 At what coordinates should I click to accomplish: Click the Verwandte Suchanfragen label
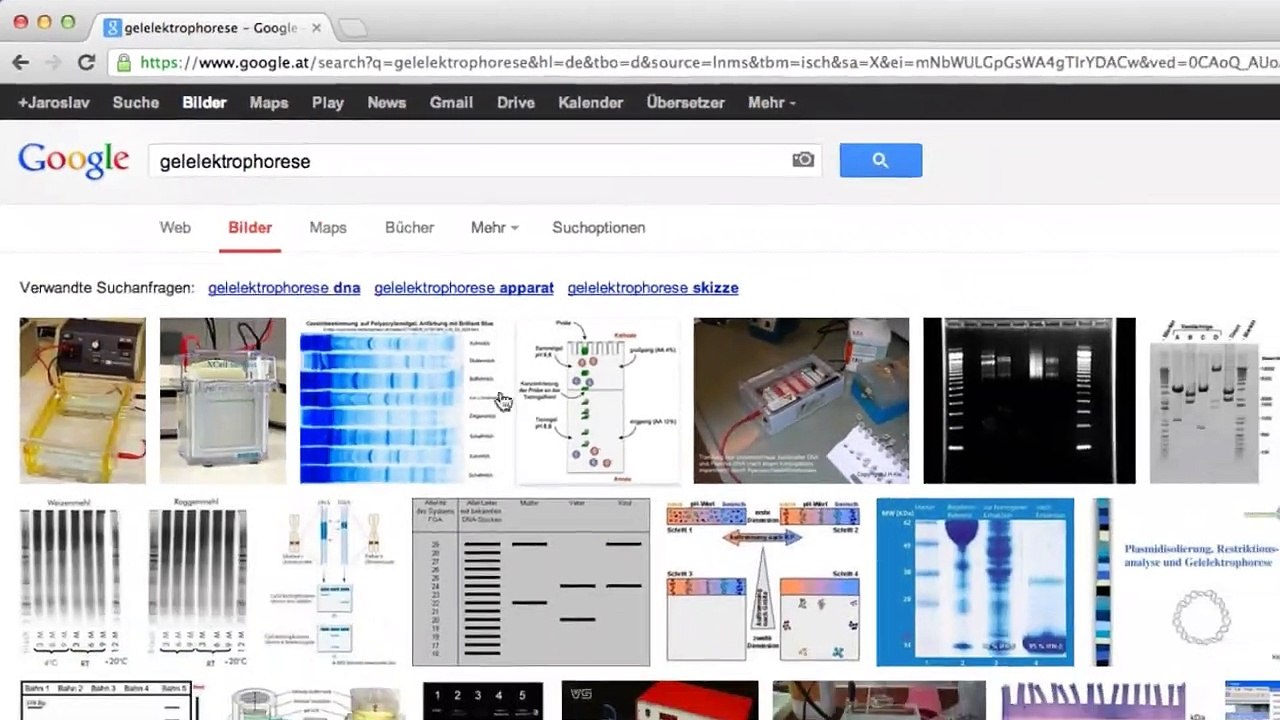point(107,288)
